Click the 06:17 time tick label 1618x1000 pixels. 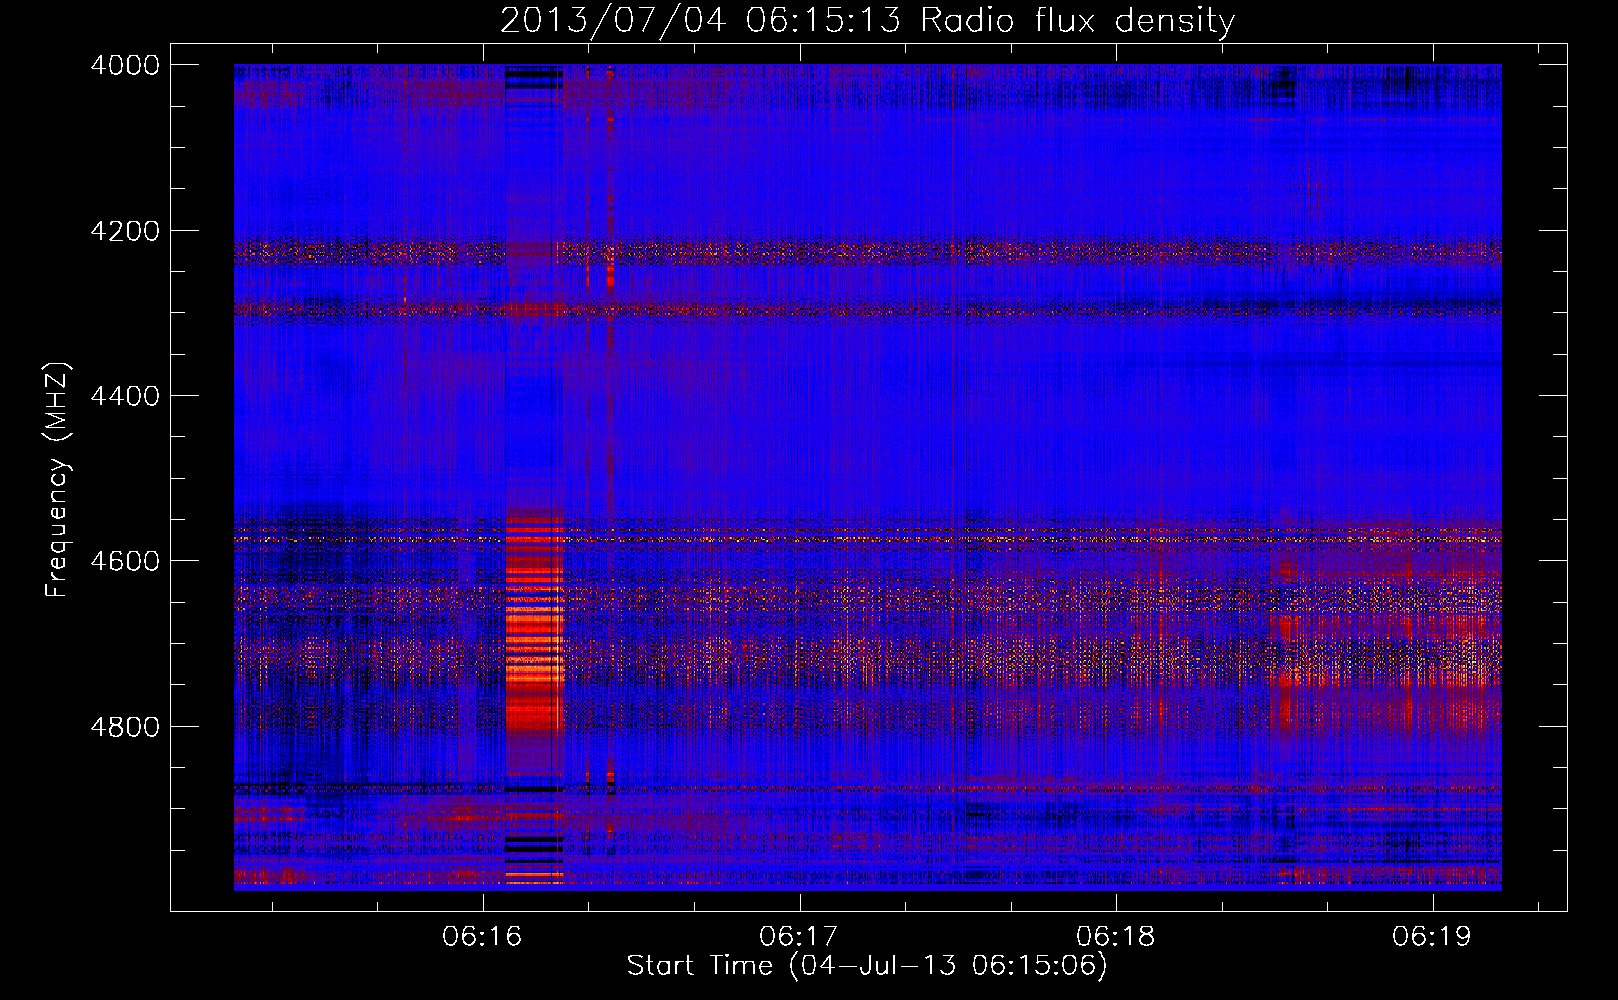coord(799,936)
